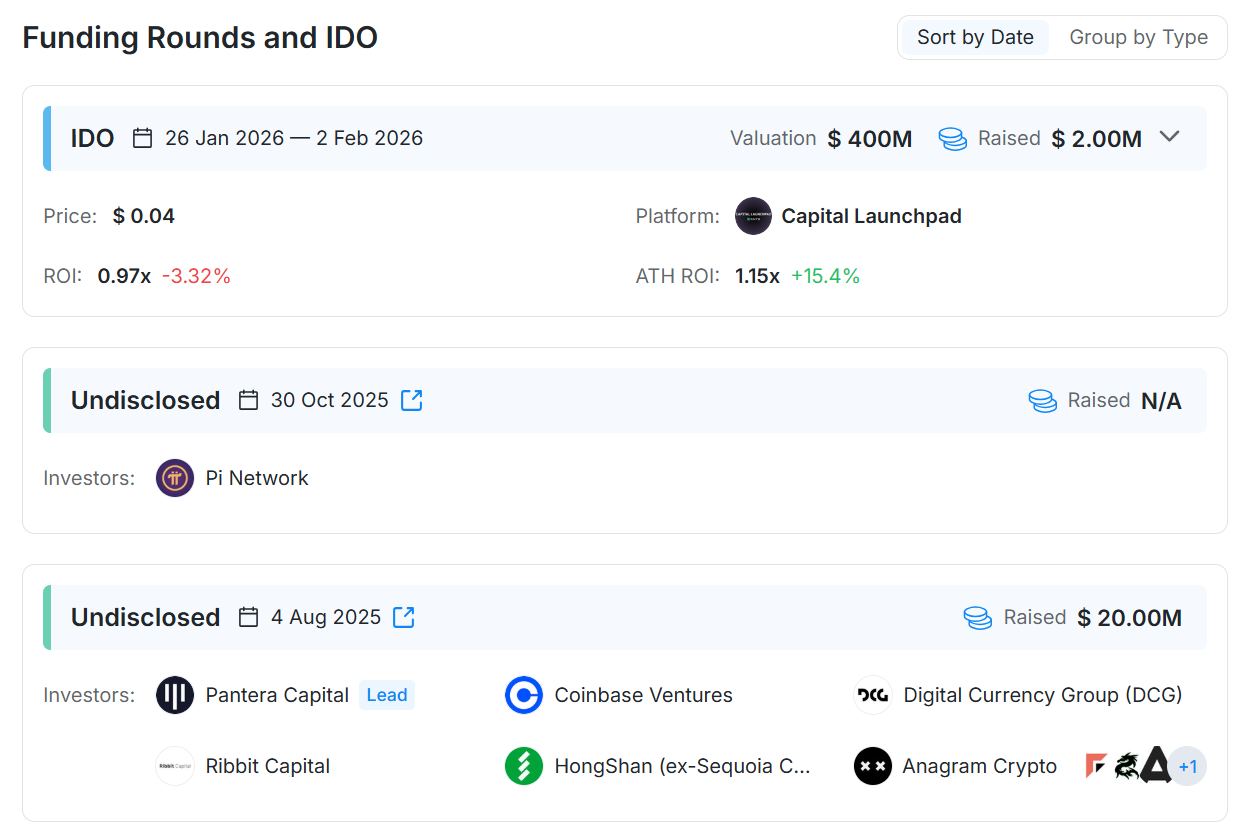Image resolution: width=1241 pixels, height=833 pixels.
Task: Click the coins icon beside Raised $2.00M
Action: 952,138
